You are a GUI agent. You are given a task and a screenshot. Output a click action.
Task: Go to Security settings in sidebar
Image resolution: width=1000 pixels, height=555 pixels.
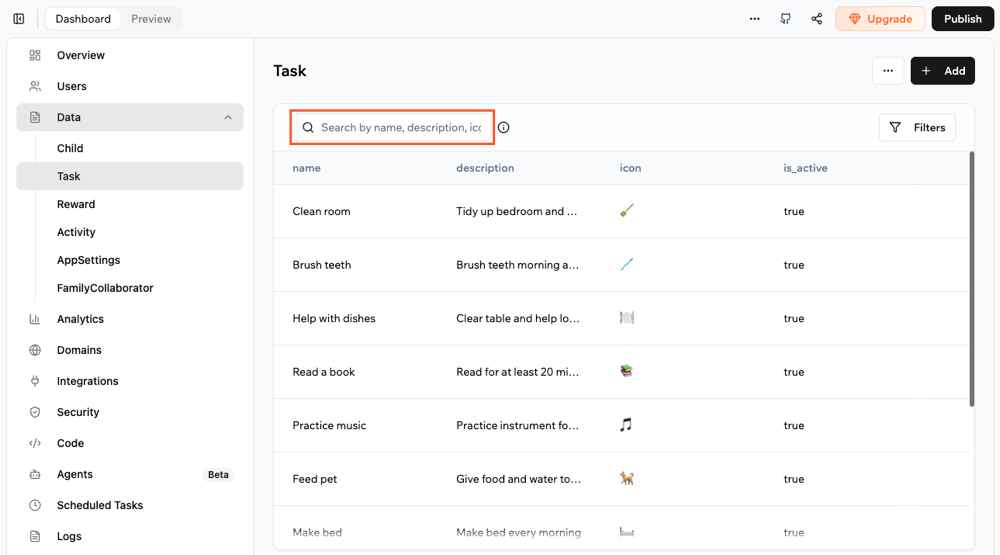point(78,412)
